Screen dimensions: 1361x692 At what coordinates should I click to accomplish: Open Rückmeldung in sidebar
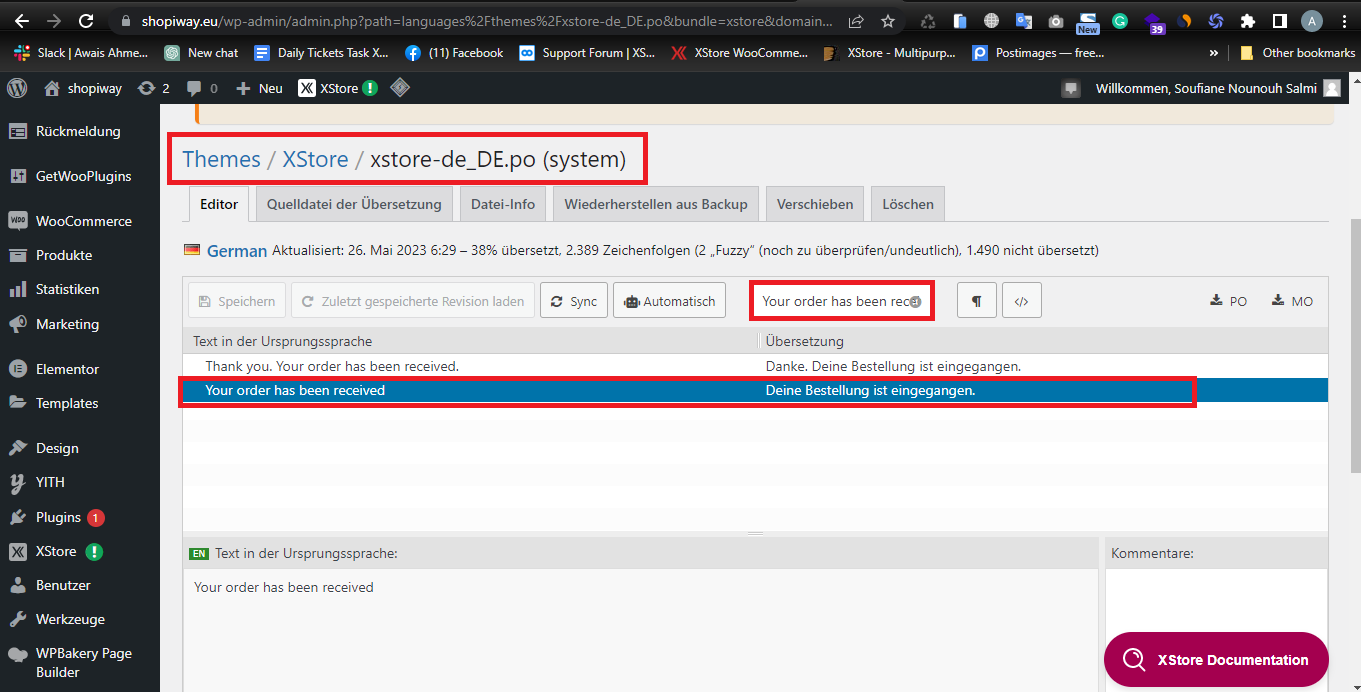click(79, 131)
